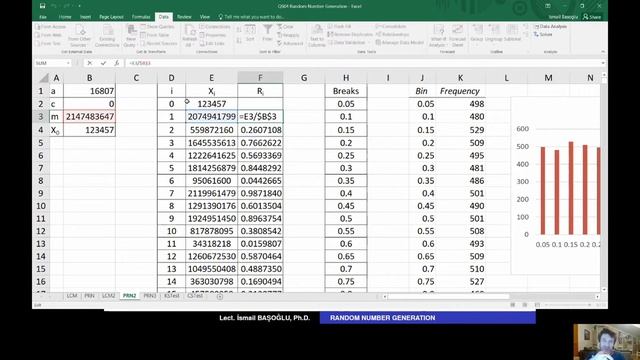Image resolution: width=640 pixels, height=360 pixels.
Task: Switch to the PRN3 sheet tab
Action: click(x=150, y=296)
